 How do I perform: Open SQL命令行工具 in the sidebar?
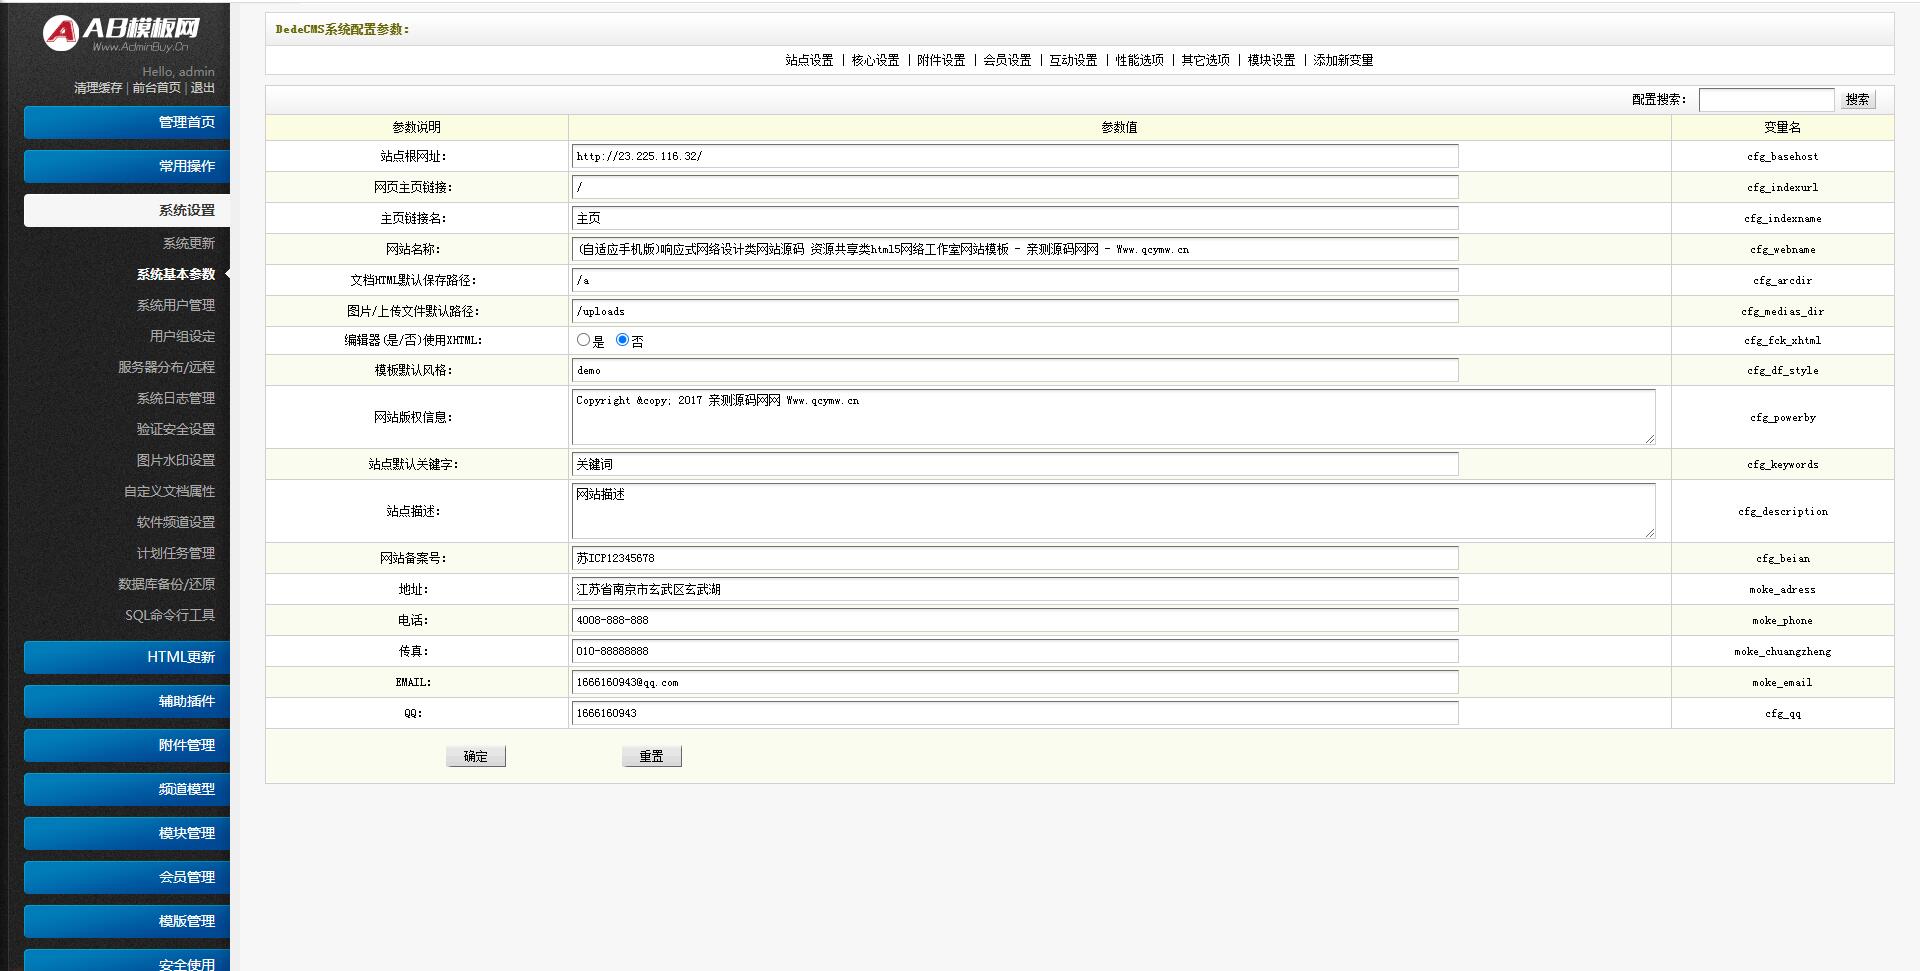pos(170,615)
